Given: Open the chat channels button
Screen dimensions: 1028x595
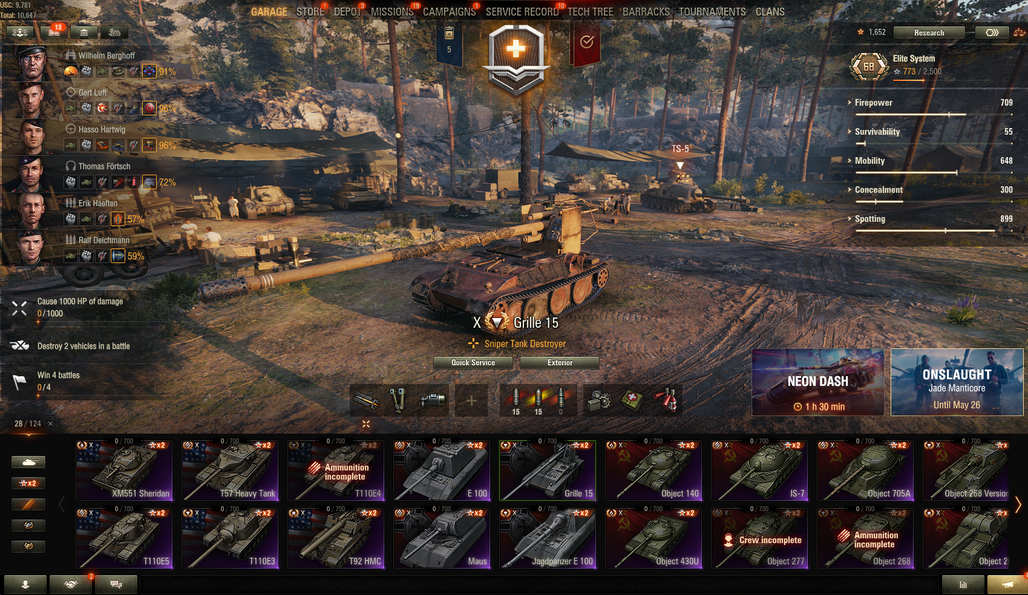Looking at the screenshot, I should tap(117, 585).
